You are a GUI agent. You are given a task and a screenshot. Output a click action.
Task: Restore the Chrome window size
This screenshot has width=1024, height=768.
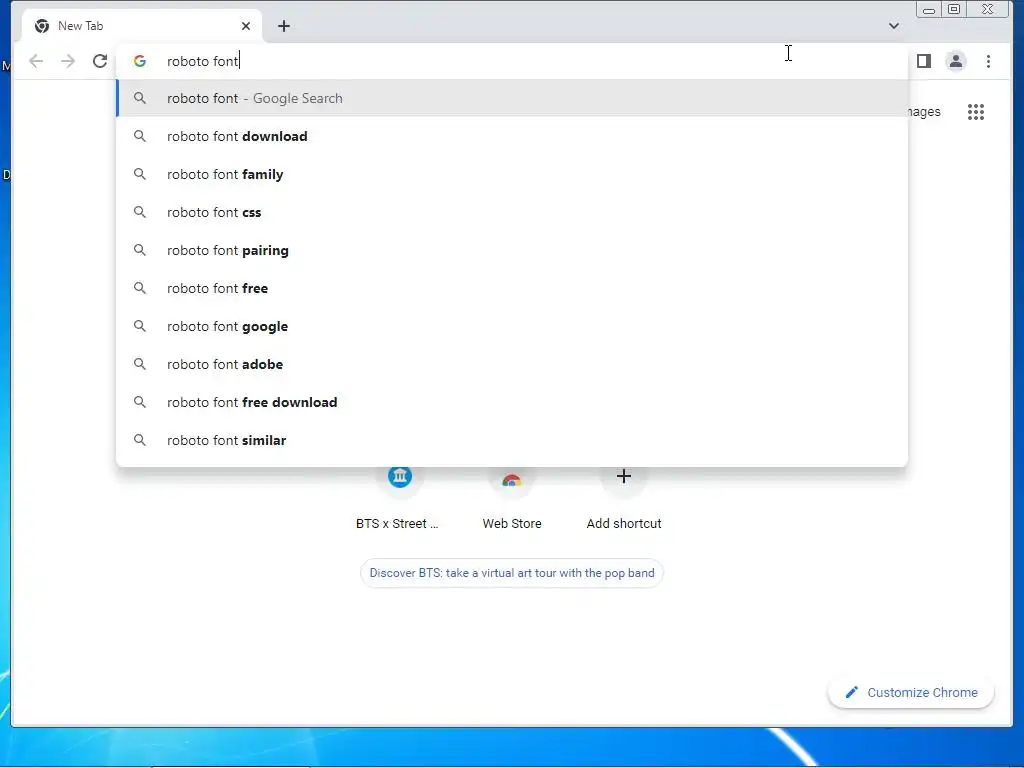954,9
